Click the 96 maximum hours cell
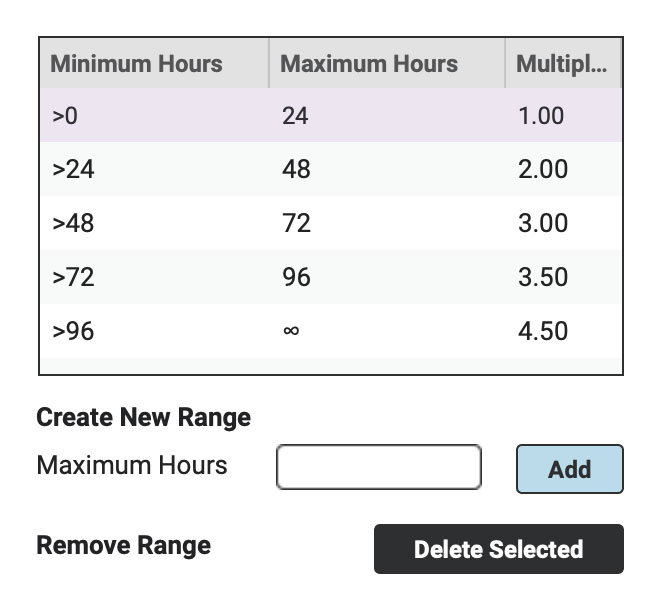This screenshot has height=600, width=662. tap(387, 277)
